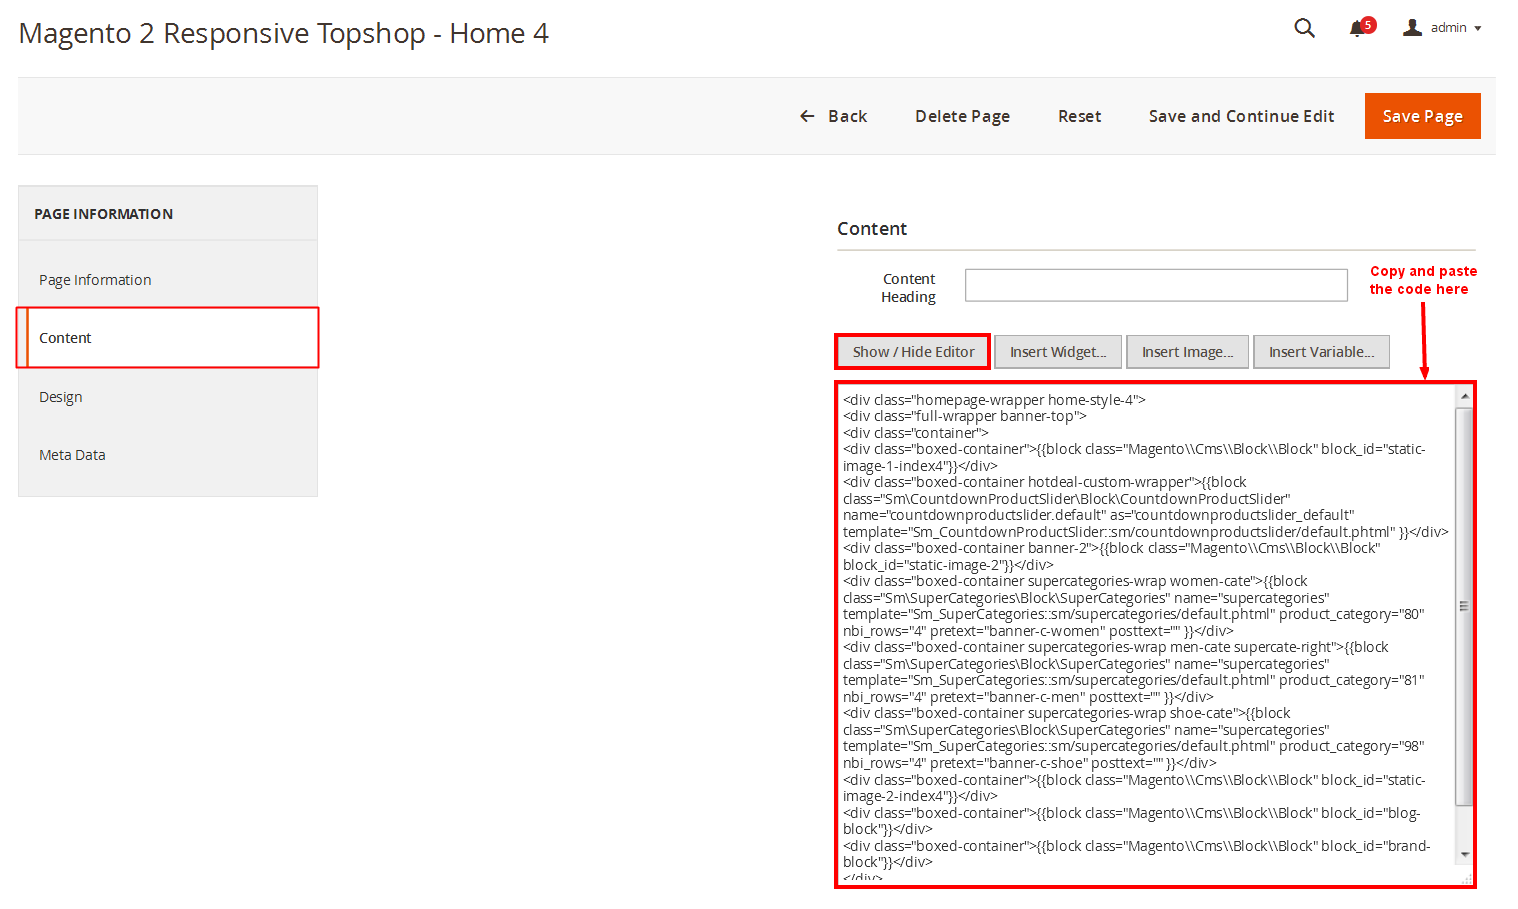Open the Page Information tab
The width and height of the screenshot is (1518, 909).
[x=95, y=280]
